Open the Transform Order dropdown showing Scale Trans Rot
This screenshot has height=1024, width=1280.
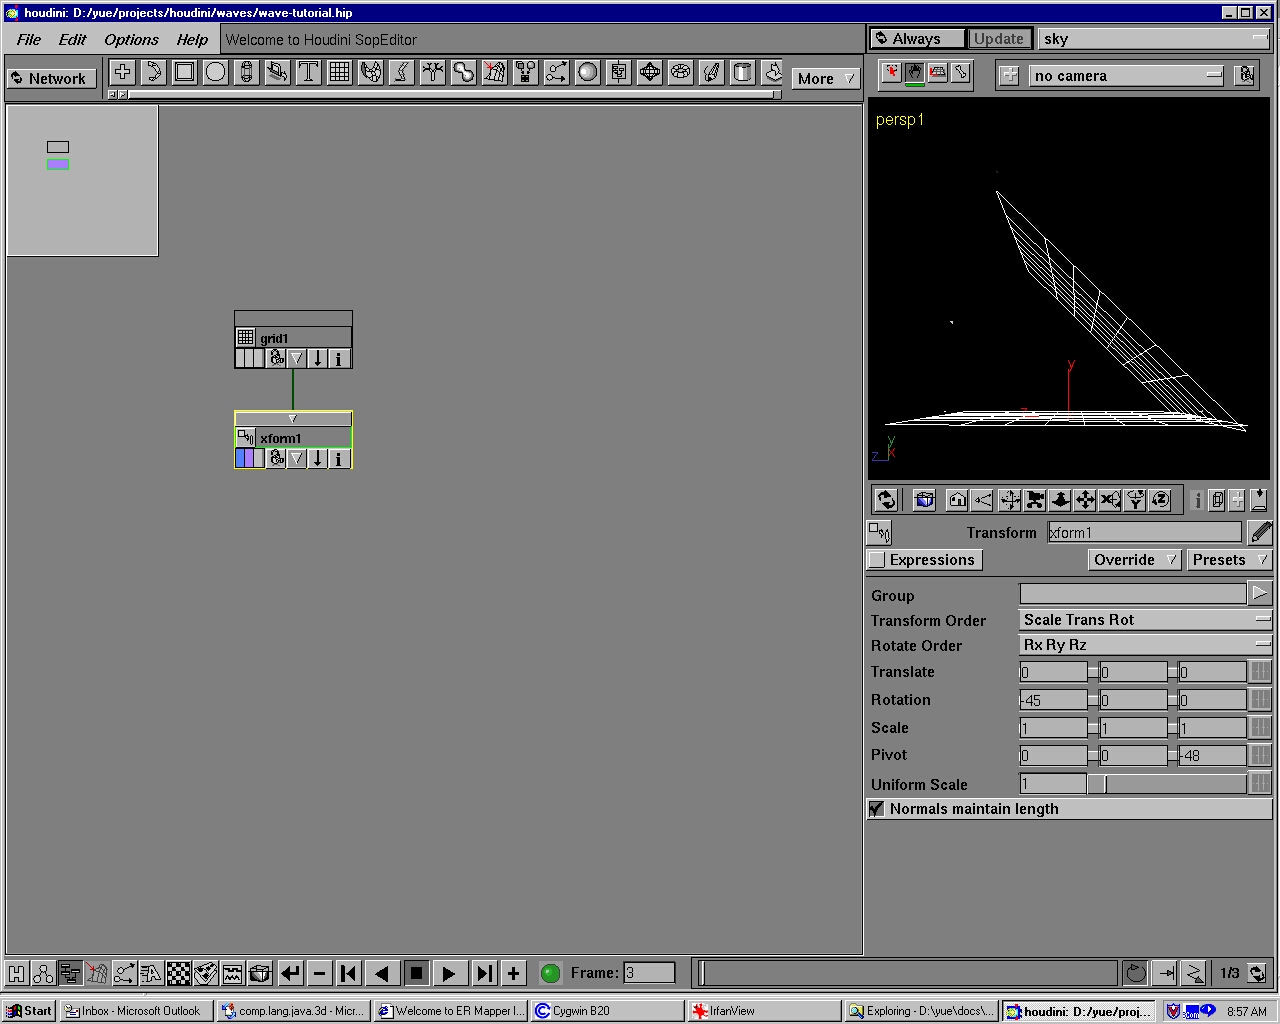pyautogui.click(x=1144, y=619)
